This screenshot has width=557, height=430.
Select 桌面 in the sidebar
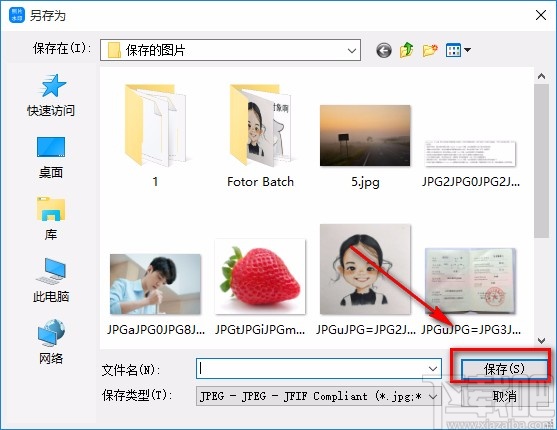[51, 157]
